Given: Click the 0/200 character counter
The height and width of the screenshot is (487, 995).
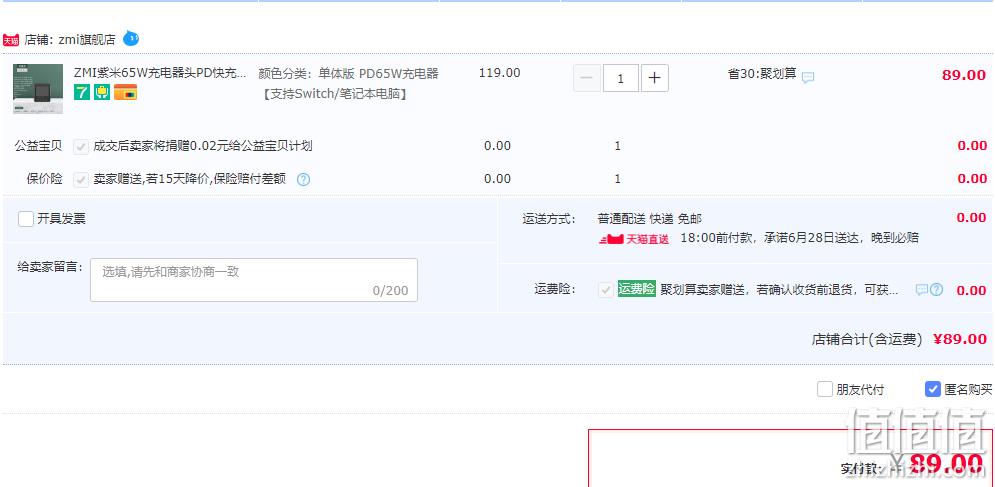Looking at the screenshot, I should [x=390, y=291].
